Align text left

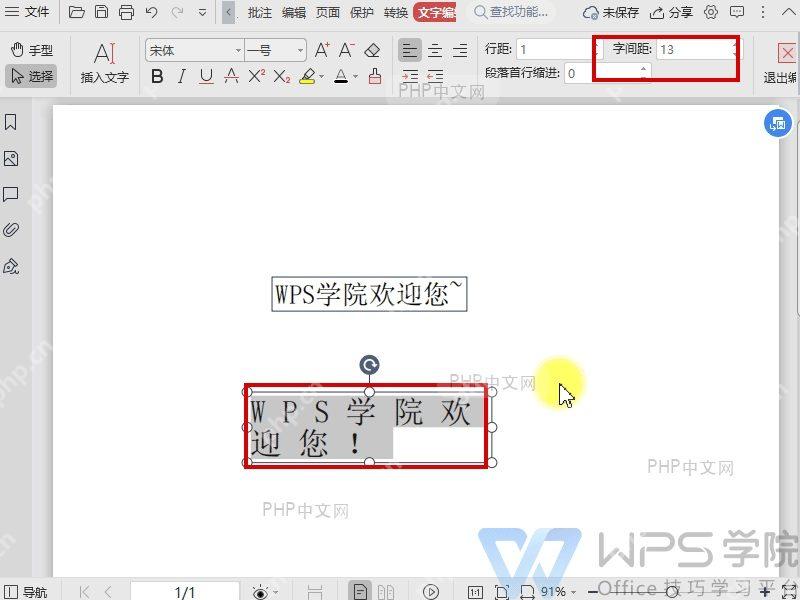tap(410, 50)
